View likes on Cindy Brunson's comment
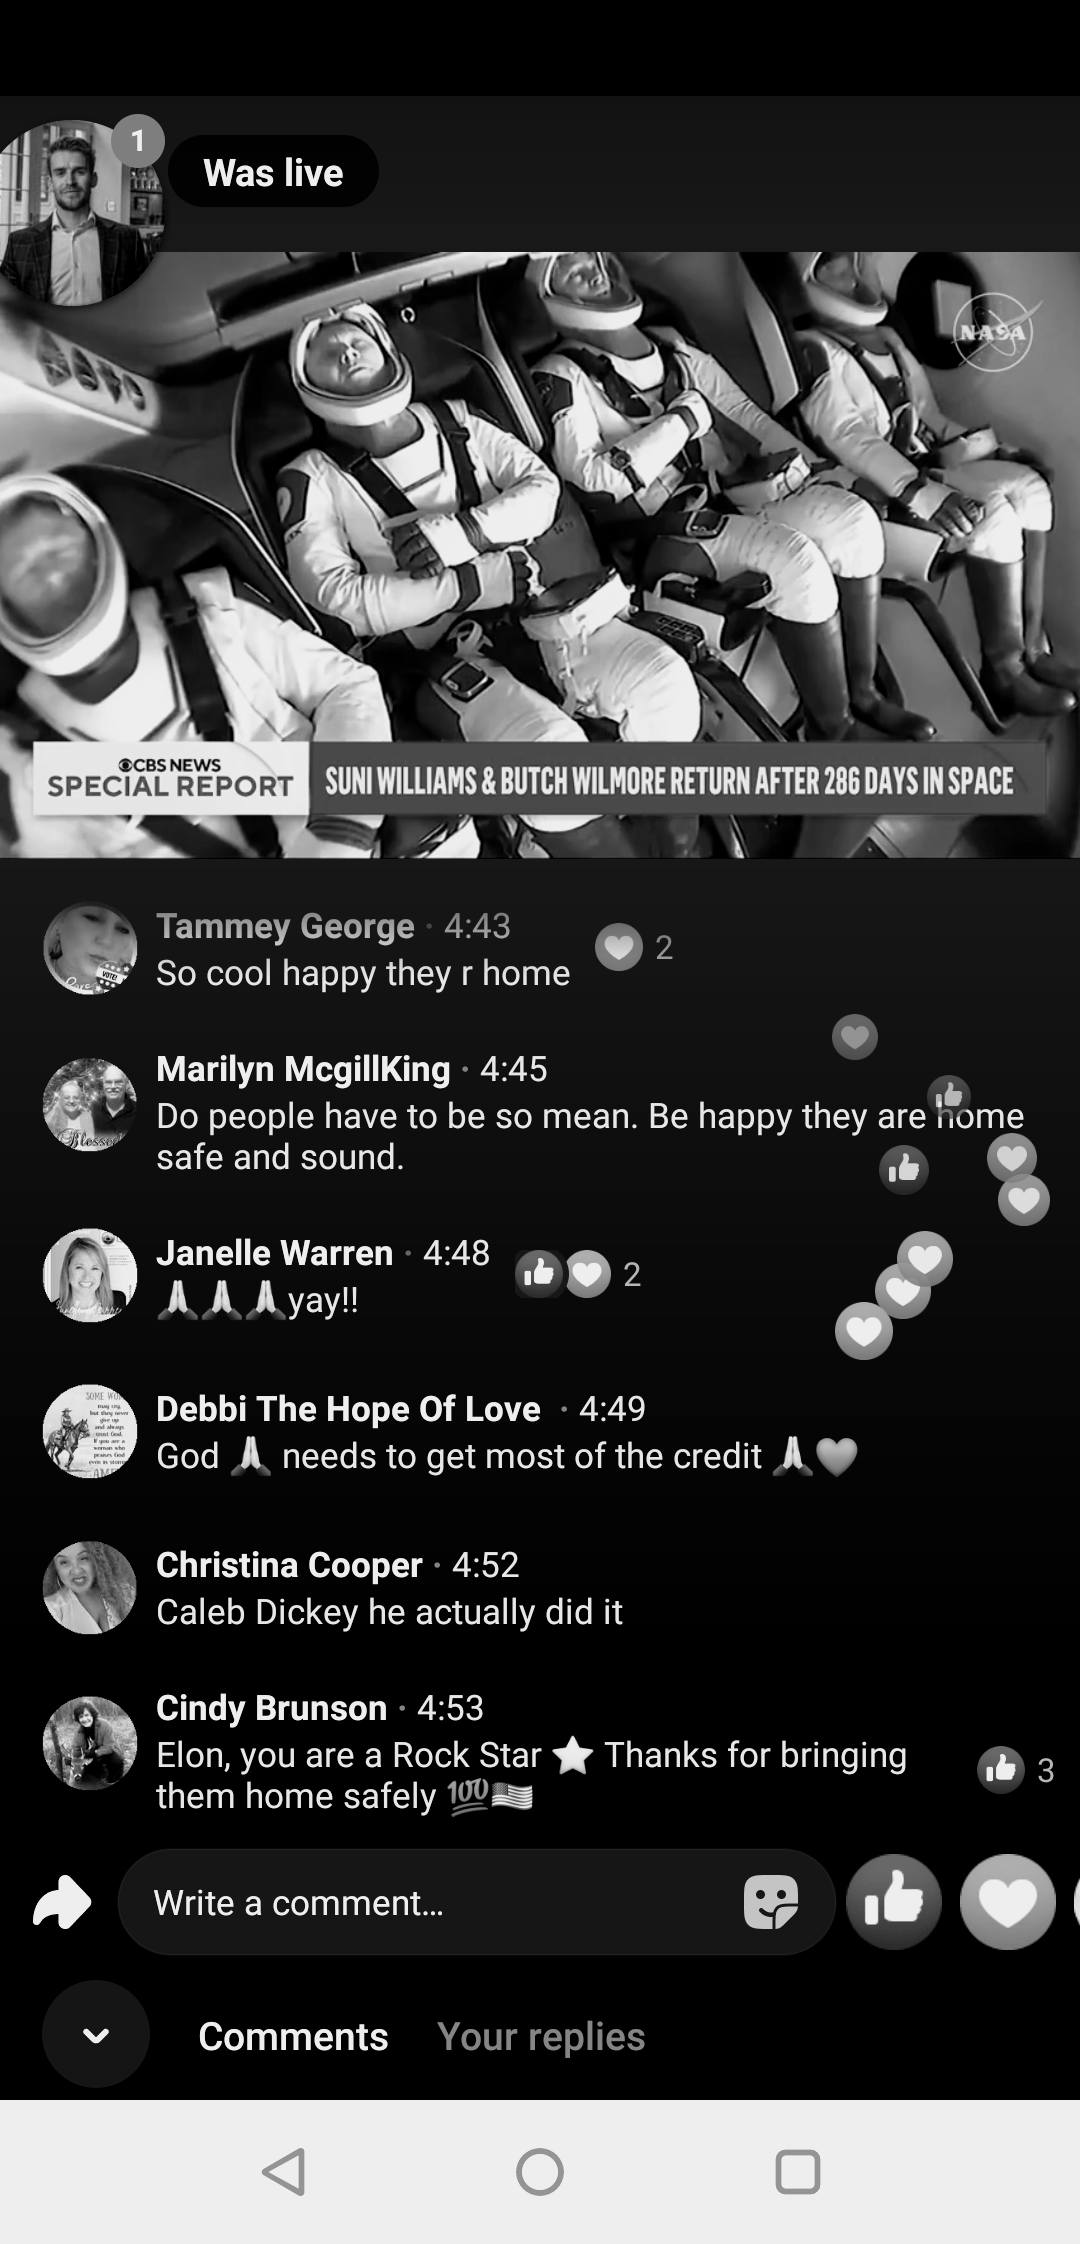The width and height of the screenshot is (1080, 2244). (x=1016, y=1770)
